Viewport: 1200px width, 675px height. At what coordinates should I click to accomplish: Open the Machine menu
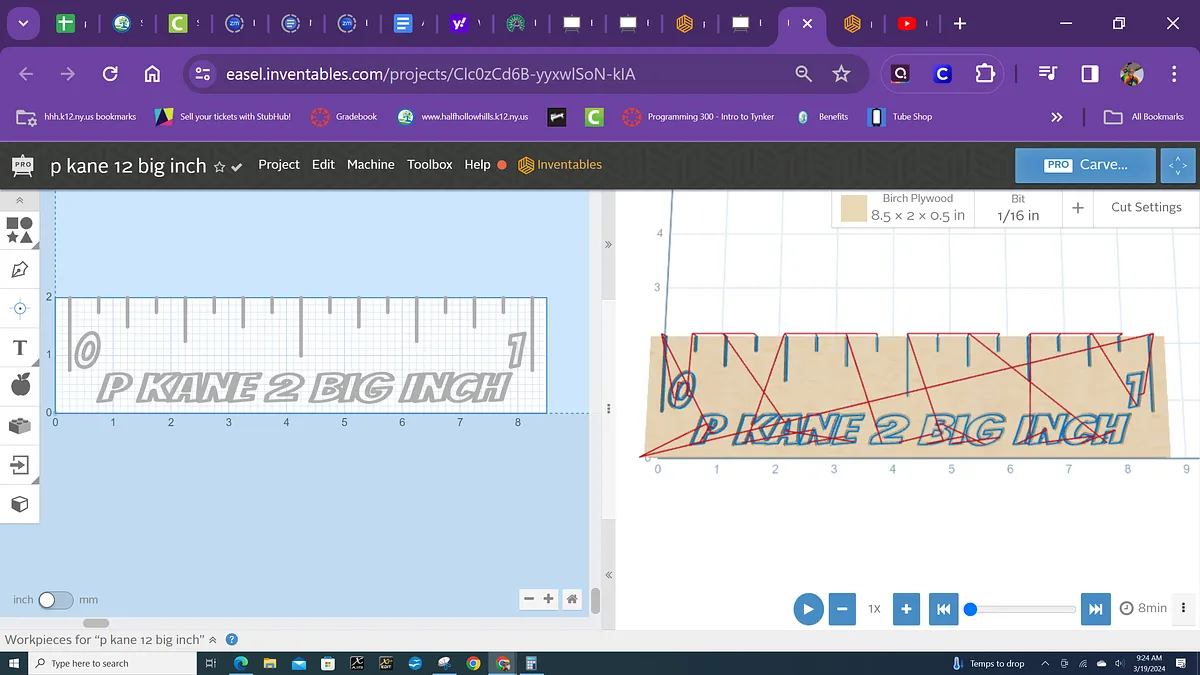(x=370, y=165)
